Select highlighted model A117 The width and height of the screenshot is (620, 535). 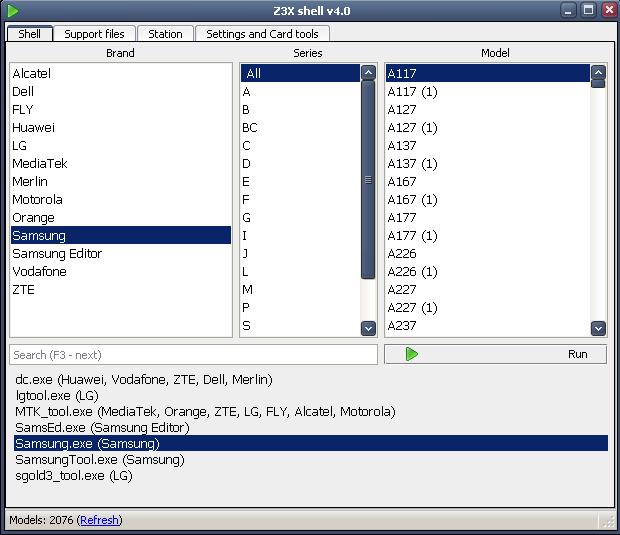(488, 73)
